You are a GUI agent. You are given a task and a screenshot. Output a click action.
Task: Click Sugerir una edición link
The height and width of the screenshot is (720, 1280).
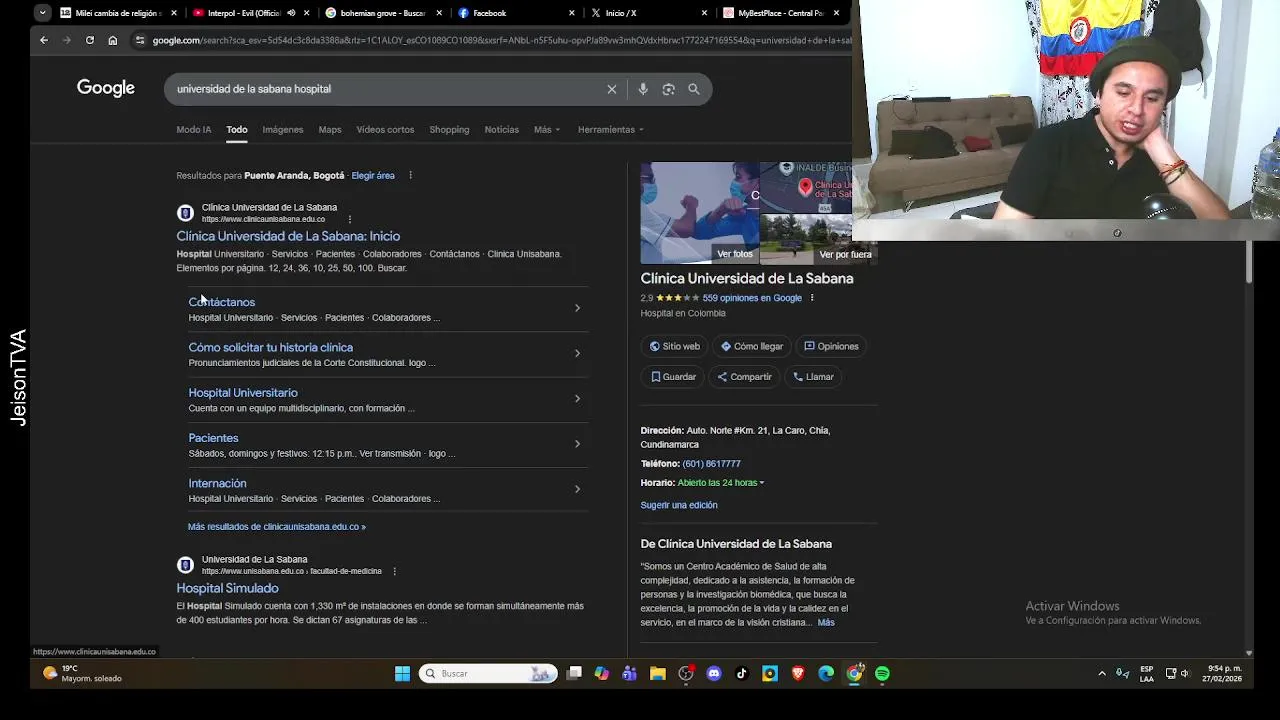pyautogui.click(x=679, y=505)
